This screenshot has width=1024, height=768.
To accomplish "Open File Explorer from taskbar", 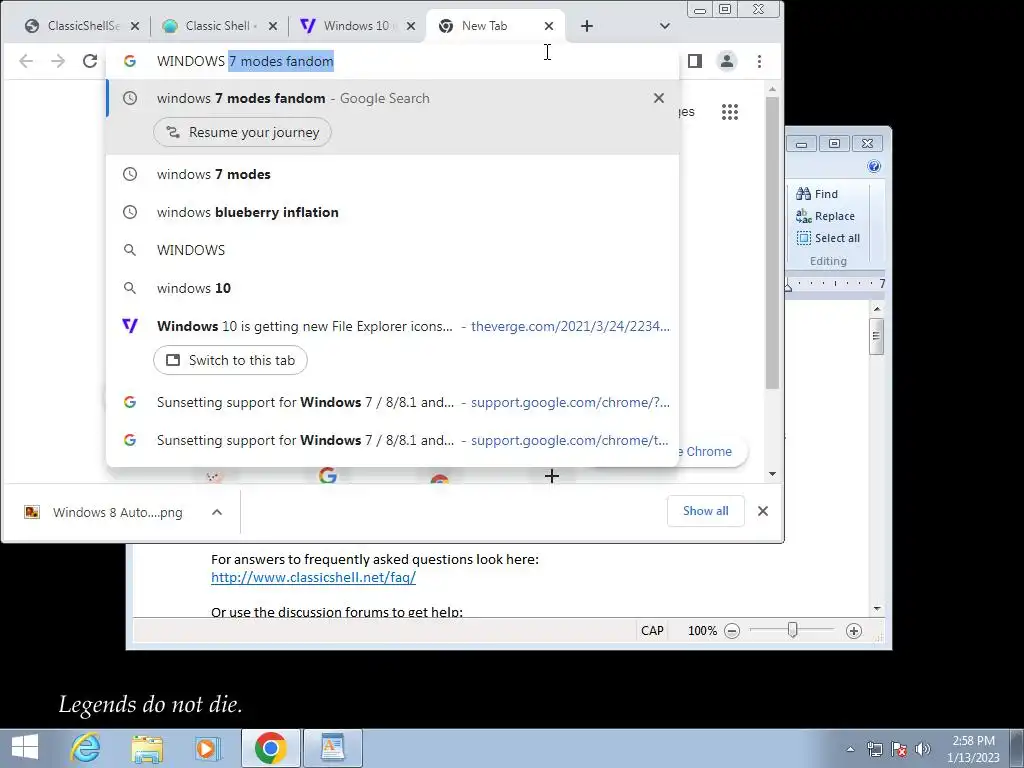I will tap(148, 748).
